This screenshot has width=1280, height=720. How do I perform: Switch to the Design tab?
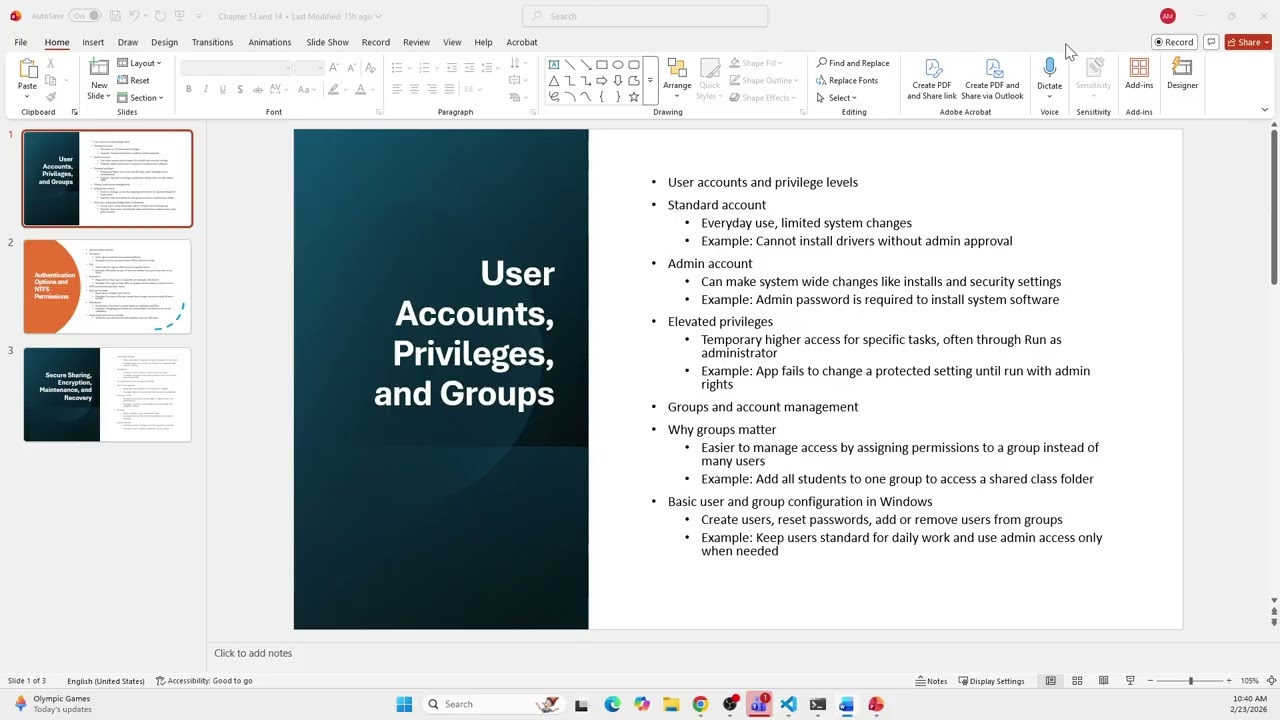click(x=164, y=42)
